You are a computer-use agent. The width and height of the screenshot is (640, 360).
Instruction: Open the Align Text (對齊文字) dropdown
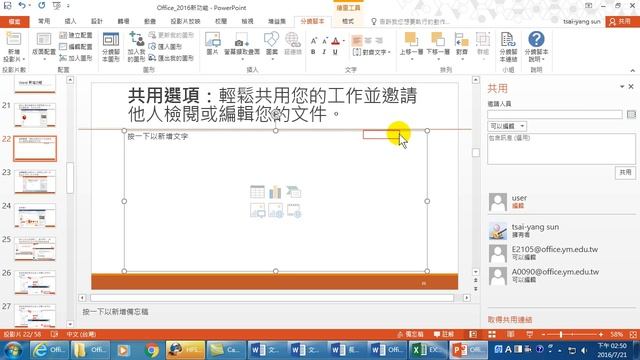371,52
